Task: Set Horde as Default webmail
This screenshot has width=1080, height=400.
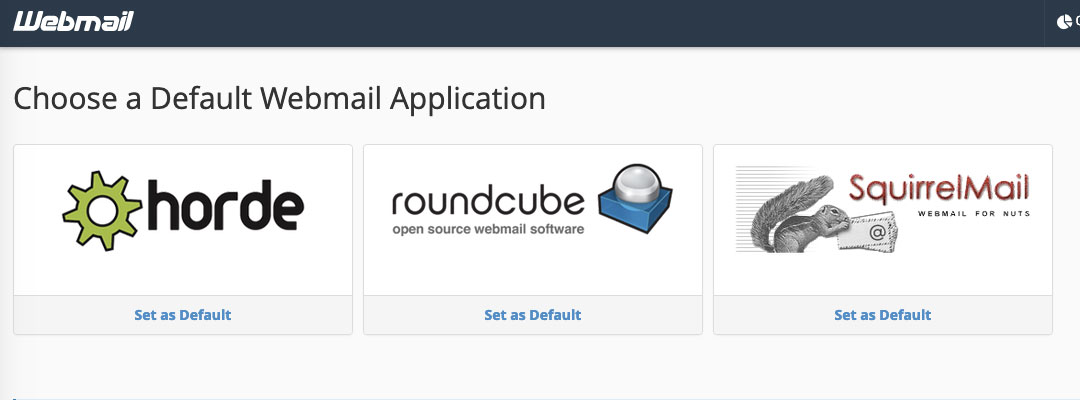Action: [x=183, y=315]
